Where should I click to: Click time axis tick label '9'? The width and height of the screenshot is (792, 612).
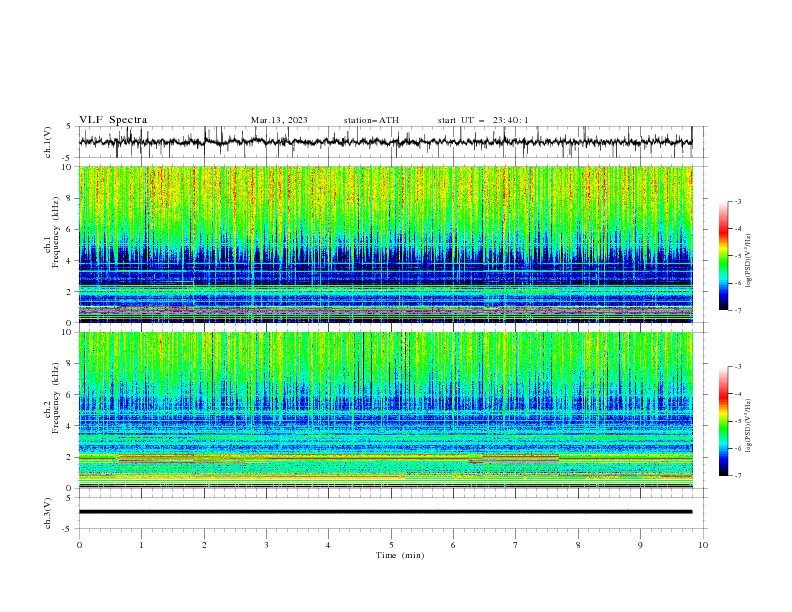(x=640, y=545)
